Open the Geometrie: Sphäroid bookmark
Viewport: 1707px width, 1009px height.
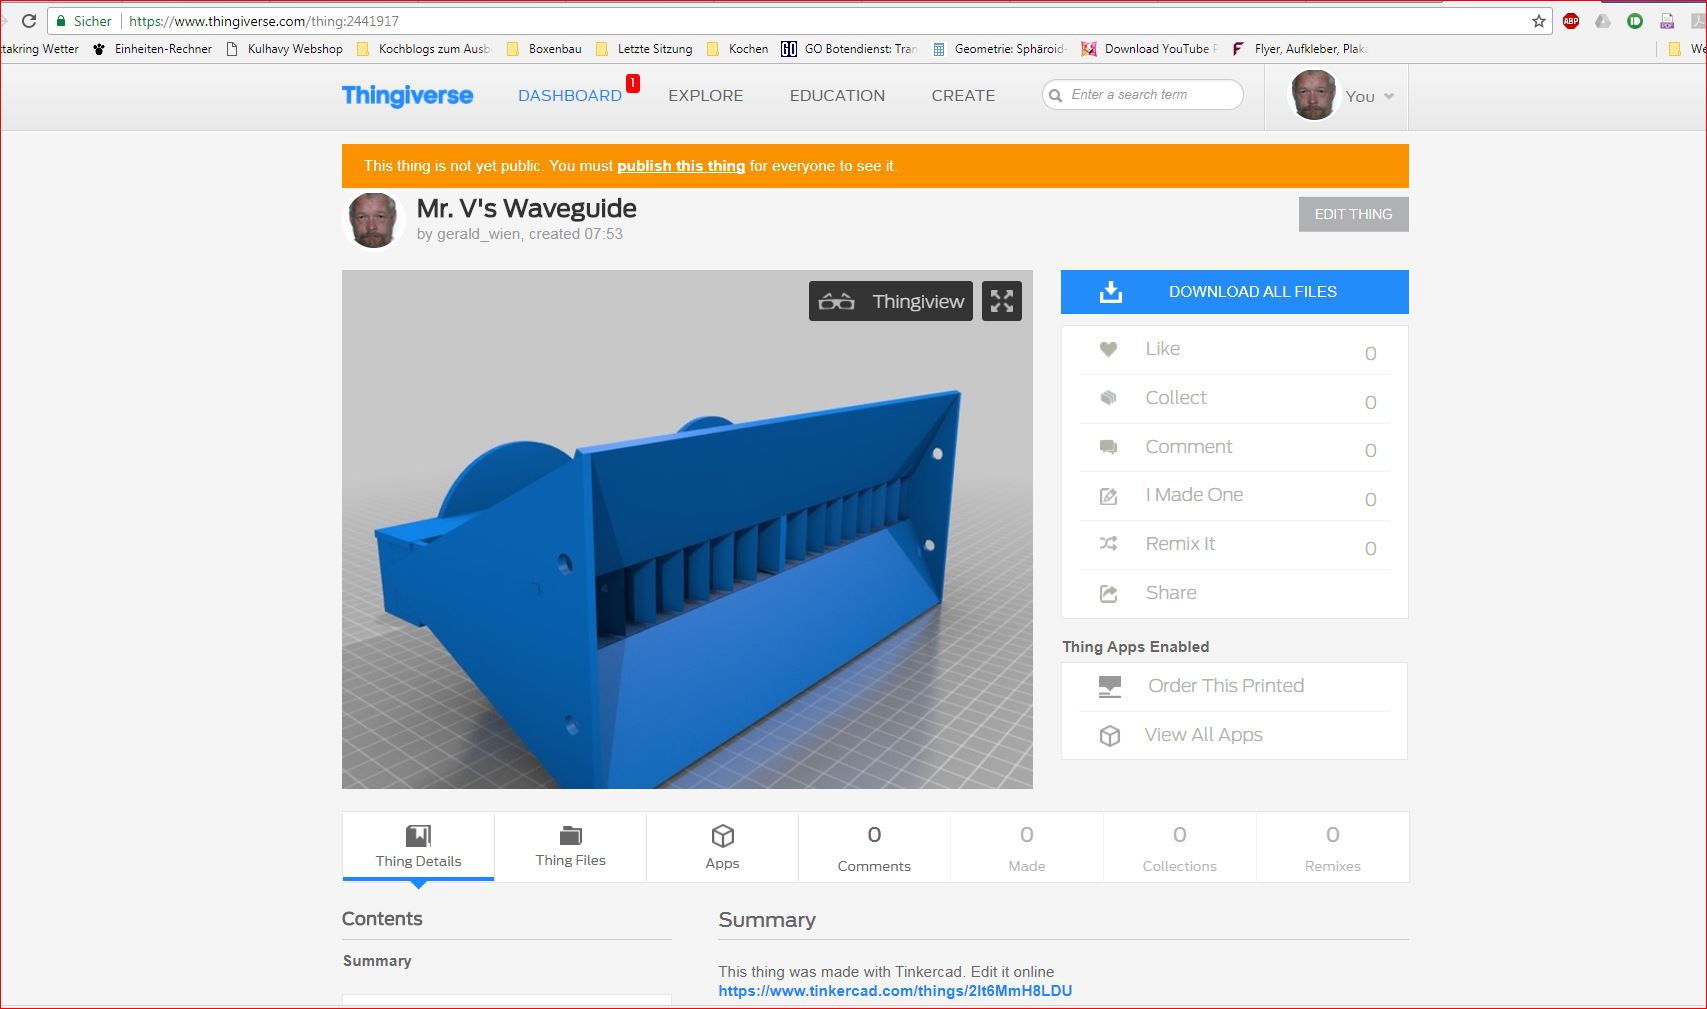click(x=999, y=49)
